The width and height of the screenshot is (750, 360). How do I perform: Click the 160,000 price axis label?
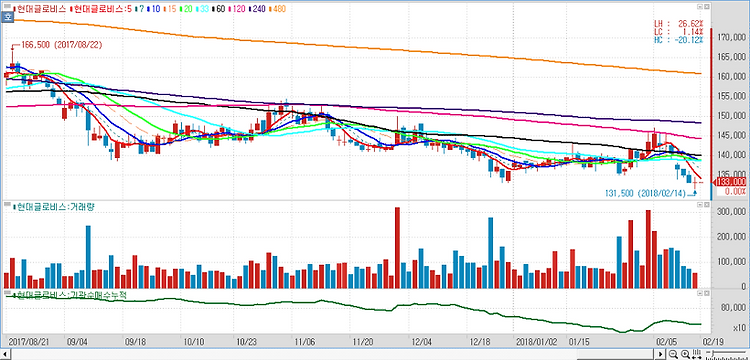click(731, 76)
